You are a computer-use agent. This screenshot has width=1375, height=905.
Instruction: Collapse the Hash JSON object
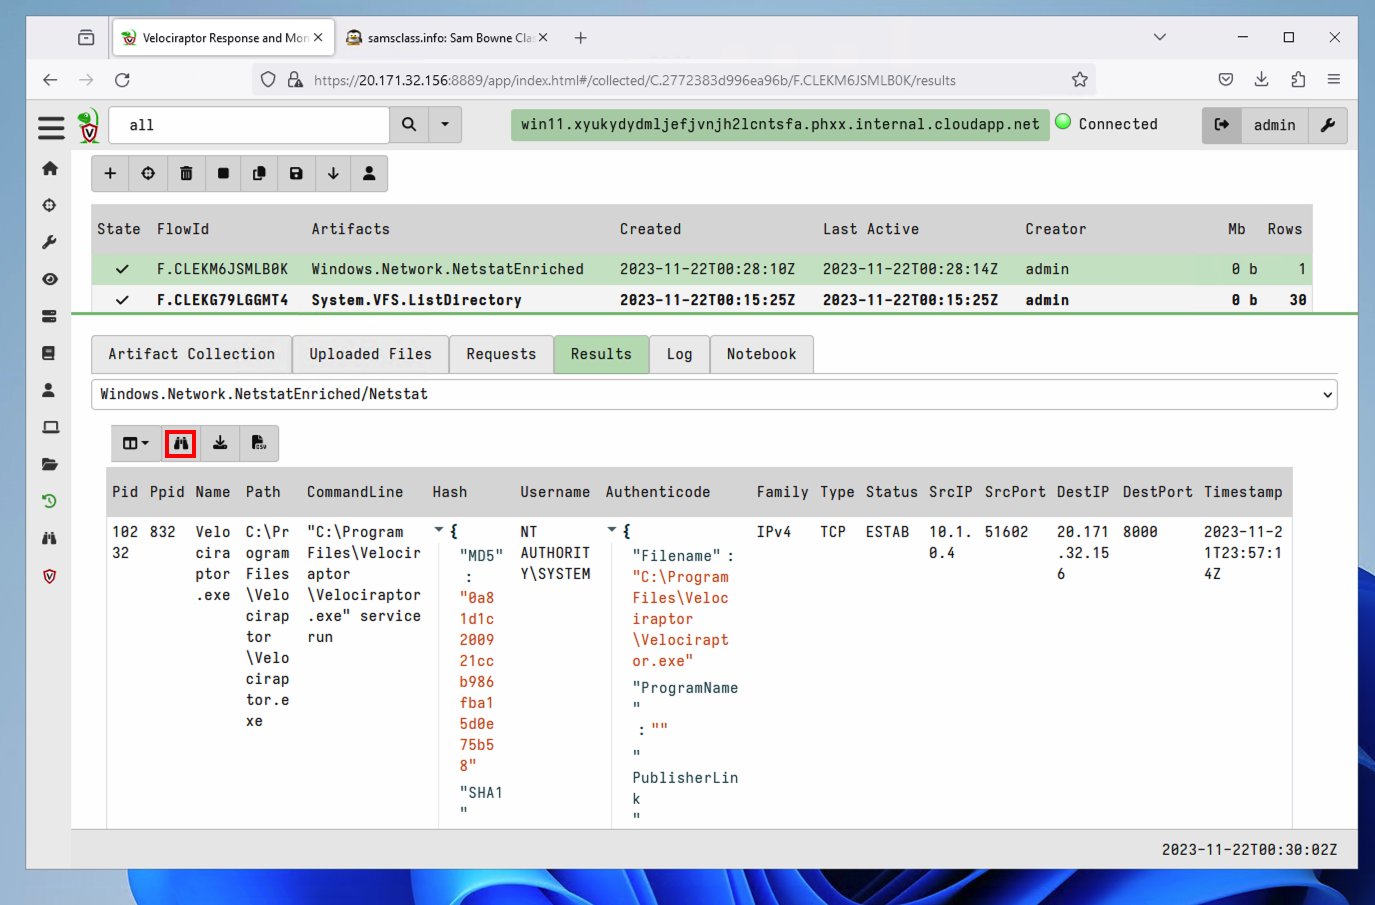439,530
